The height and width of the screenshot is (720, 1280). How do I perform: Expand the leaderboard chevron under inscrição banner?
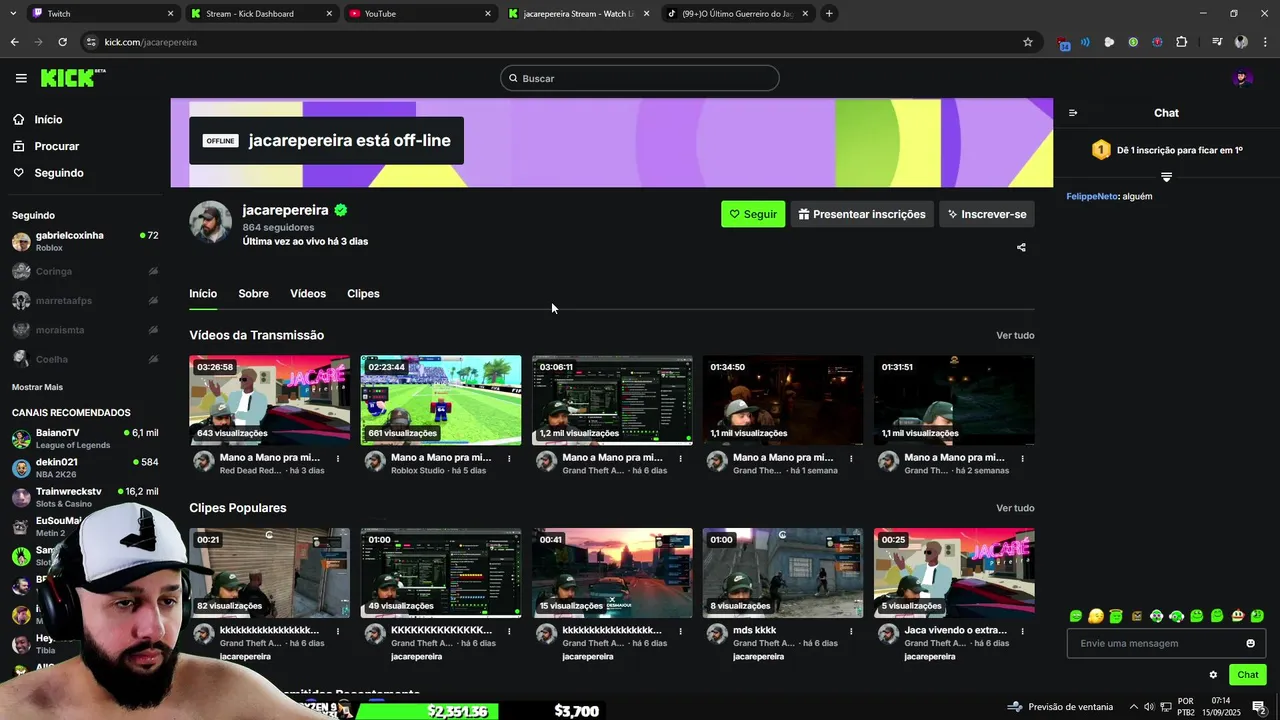click(1166, 177)
